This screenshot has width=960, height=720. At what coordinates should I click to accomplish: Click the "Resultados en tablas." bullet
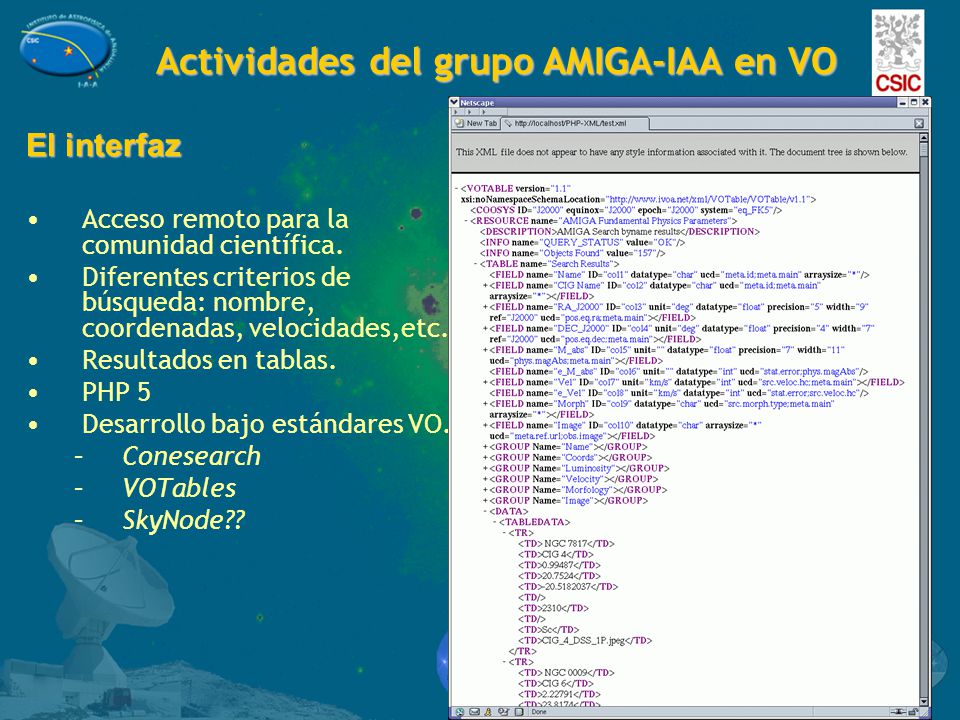pos(209,360)
